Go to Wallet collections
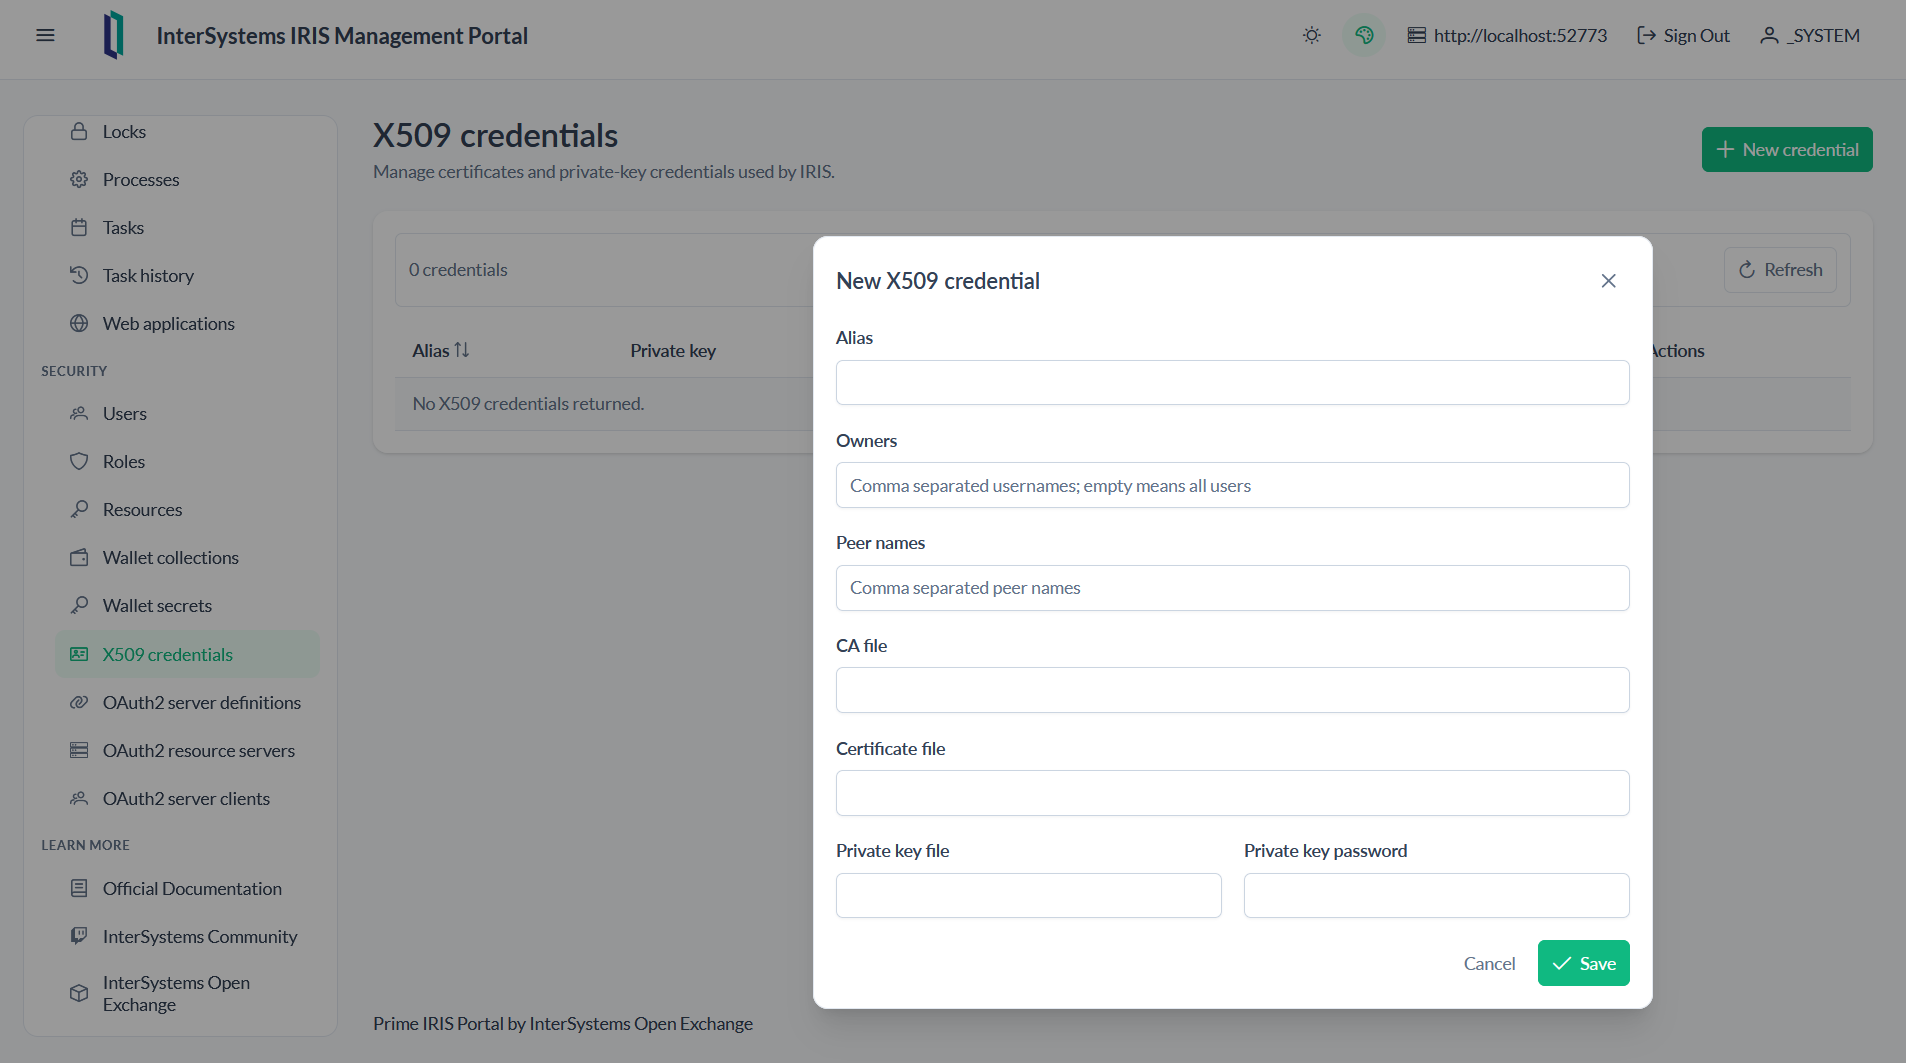 pyautogui.click(x=187, y=557)
